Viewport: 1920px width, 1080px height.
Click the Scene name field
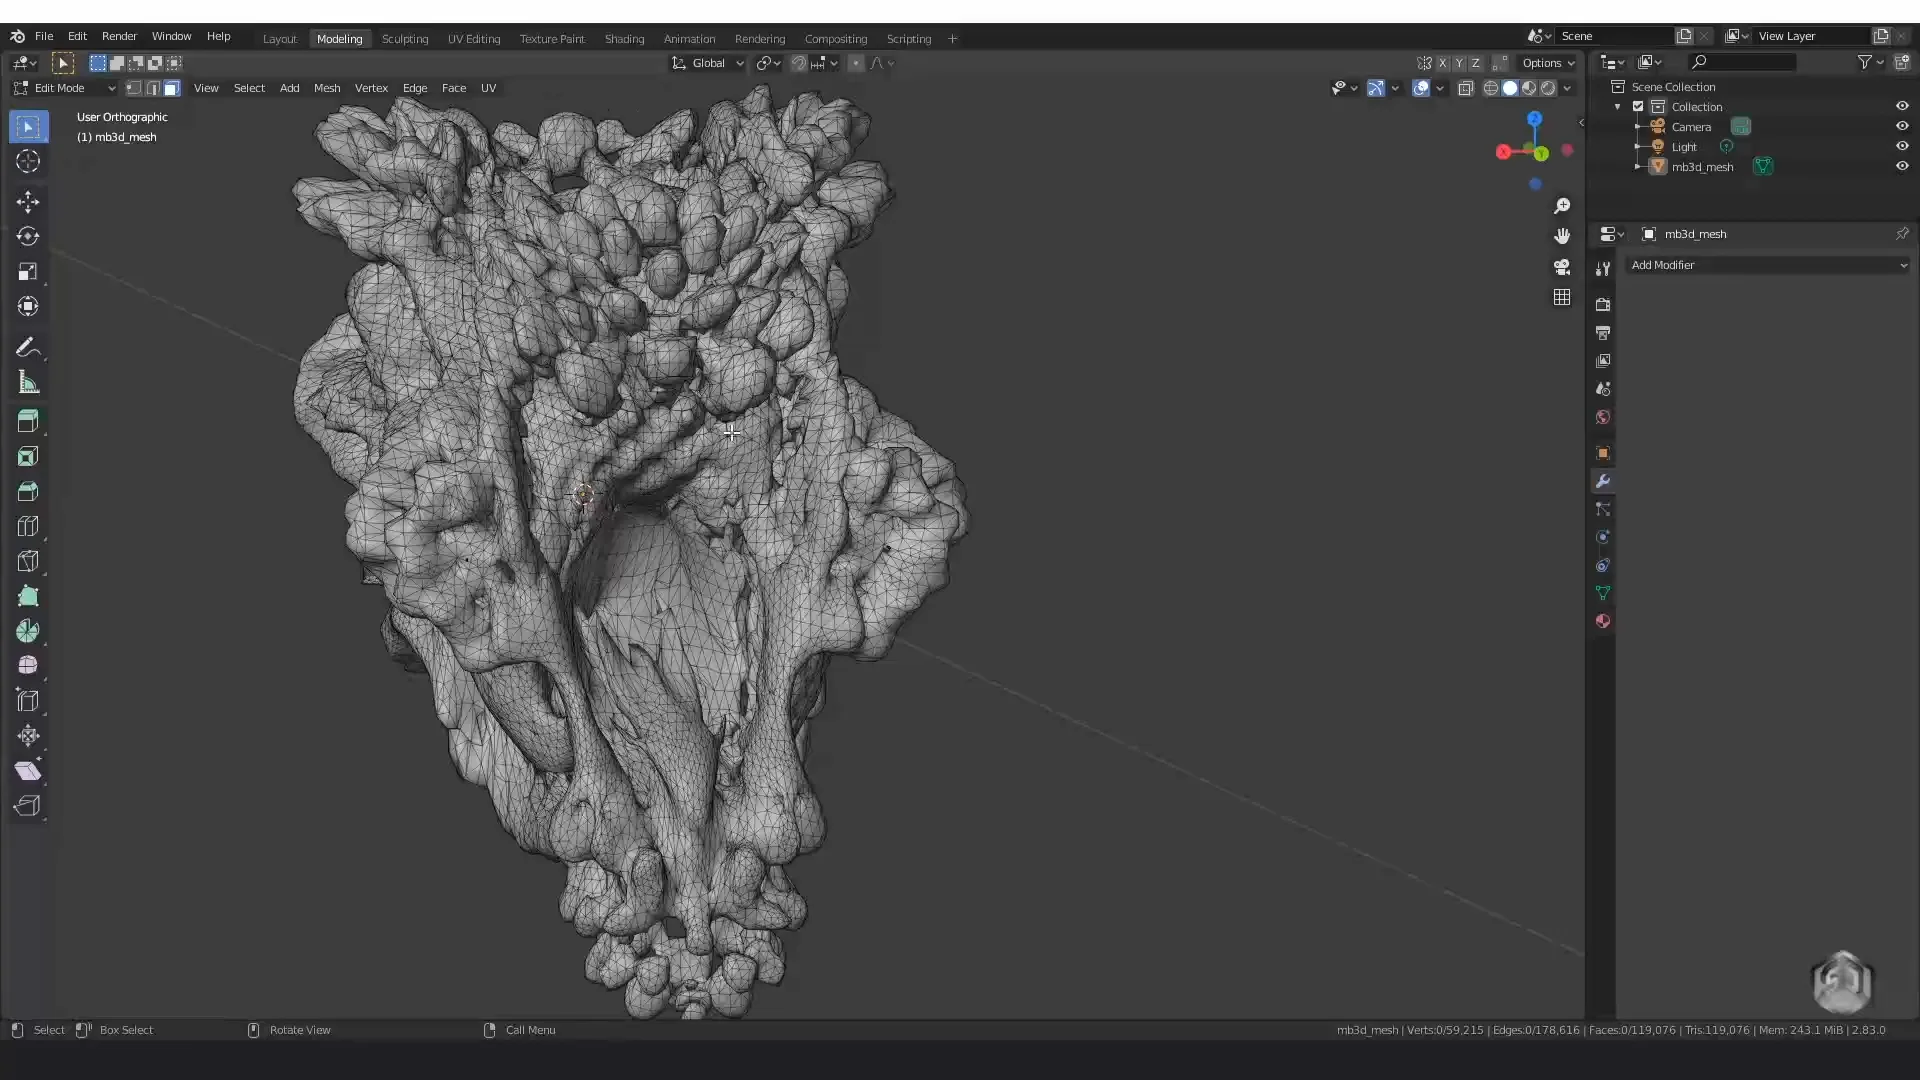(x=1615, y=36)
